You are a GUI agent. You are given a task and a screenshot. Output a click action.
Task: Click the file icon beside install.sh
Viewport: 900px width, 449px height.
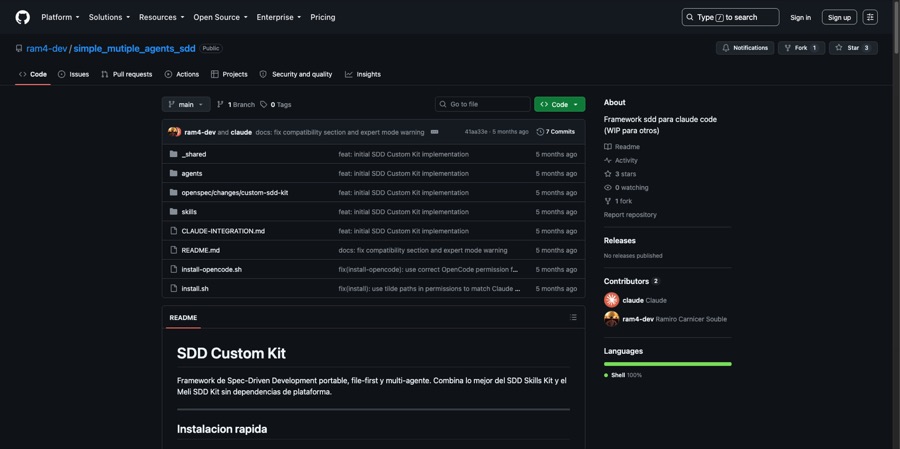(x=173, y=288)
